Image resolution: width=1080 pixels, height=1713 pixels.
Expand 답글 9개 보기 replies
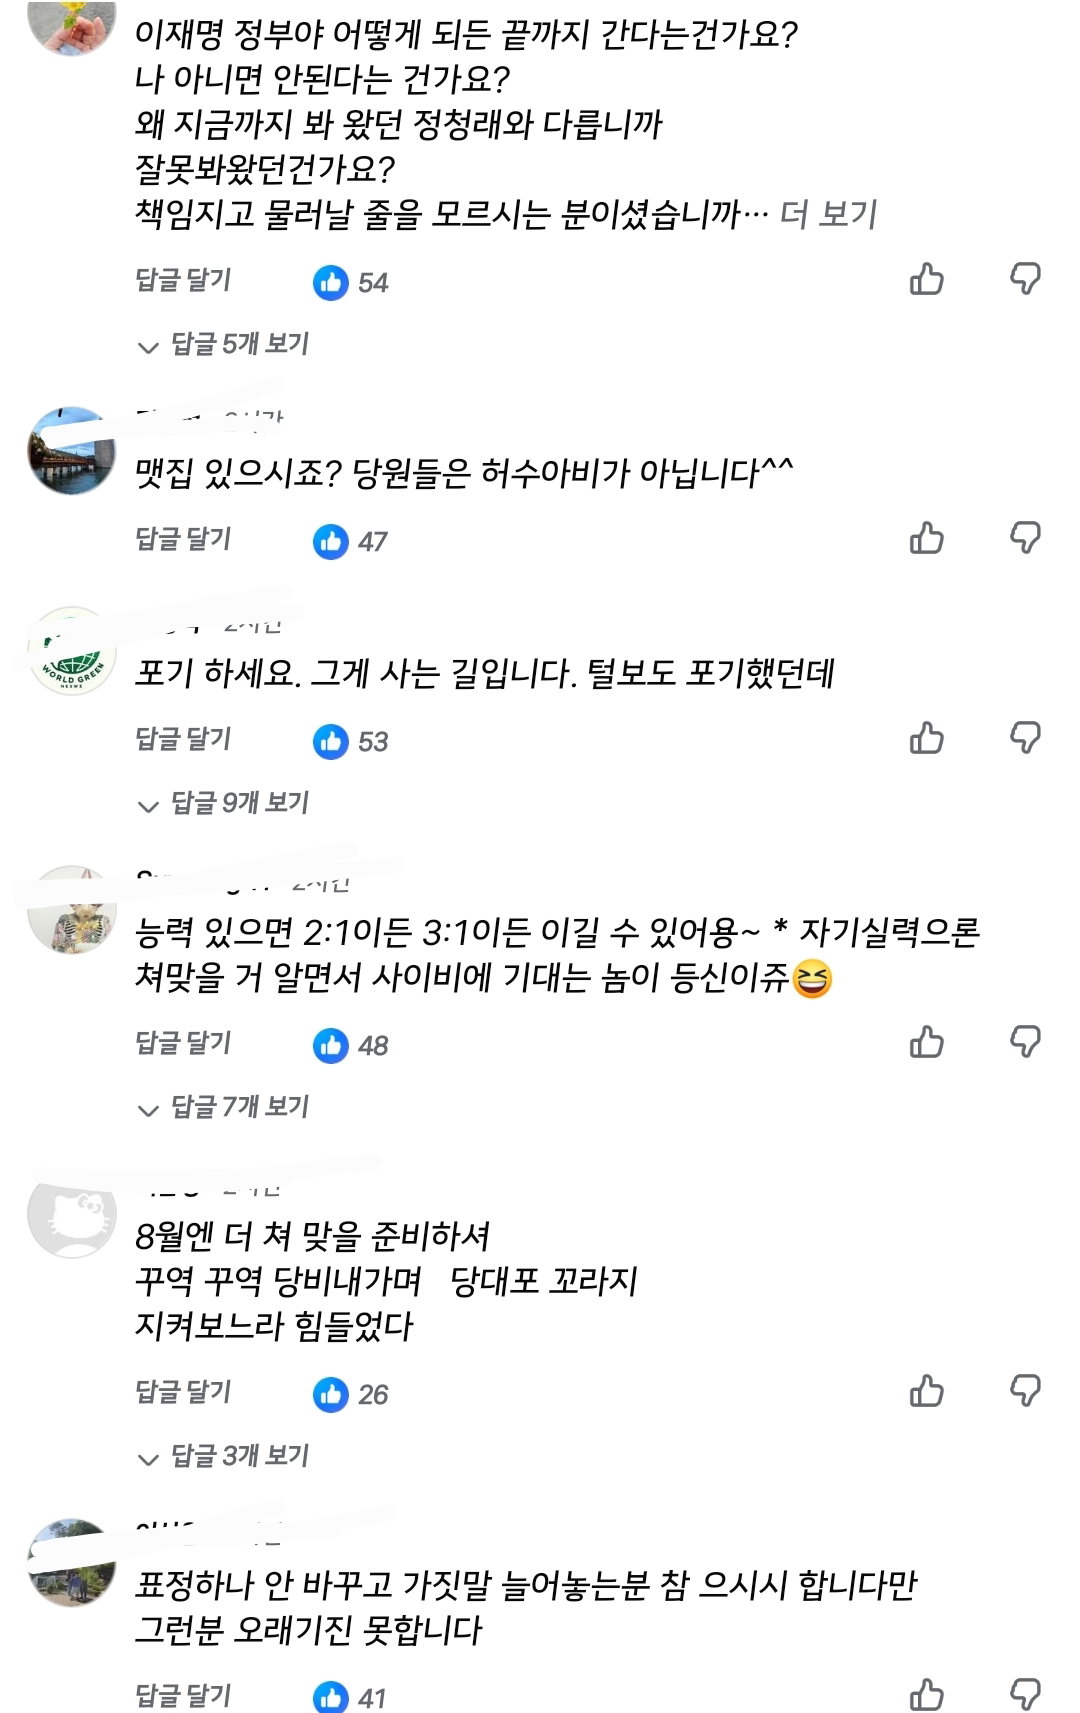click(223, 804)
